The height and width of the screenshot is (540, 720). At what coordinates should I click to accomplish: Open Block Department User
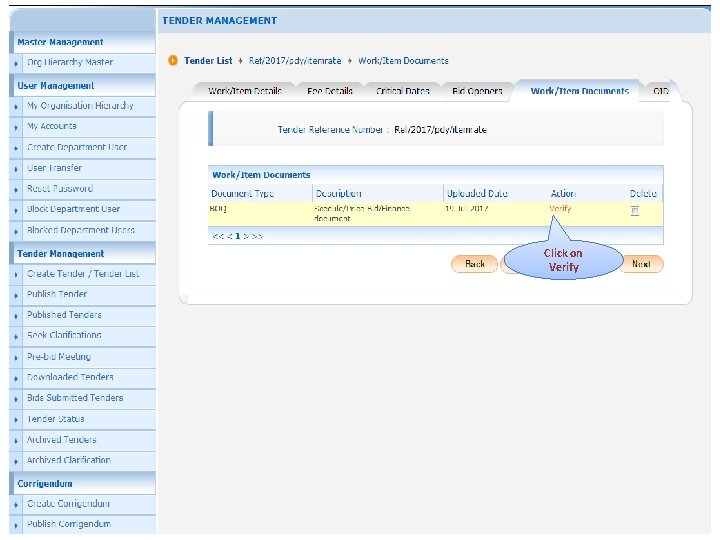coord(73,209)
